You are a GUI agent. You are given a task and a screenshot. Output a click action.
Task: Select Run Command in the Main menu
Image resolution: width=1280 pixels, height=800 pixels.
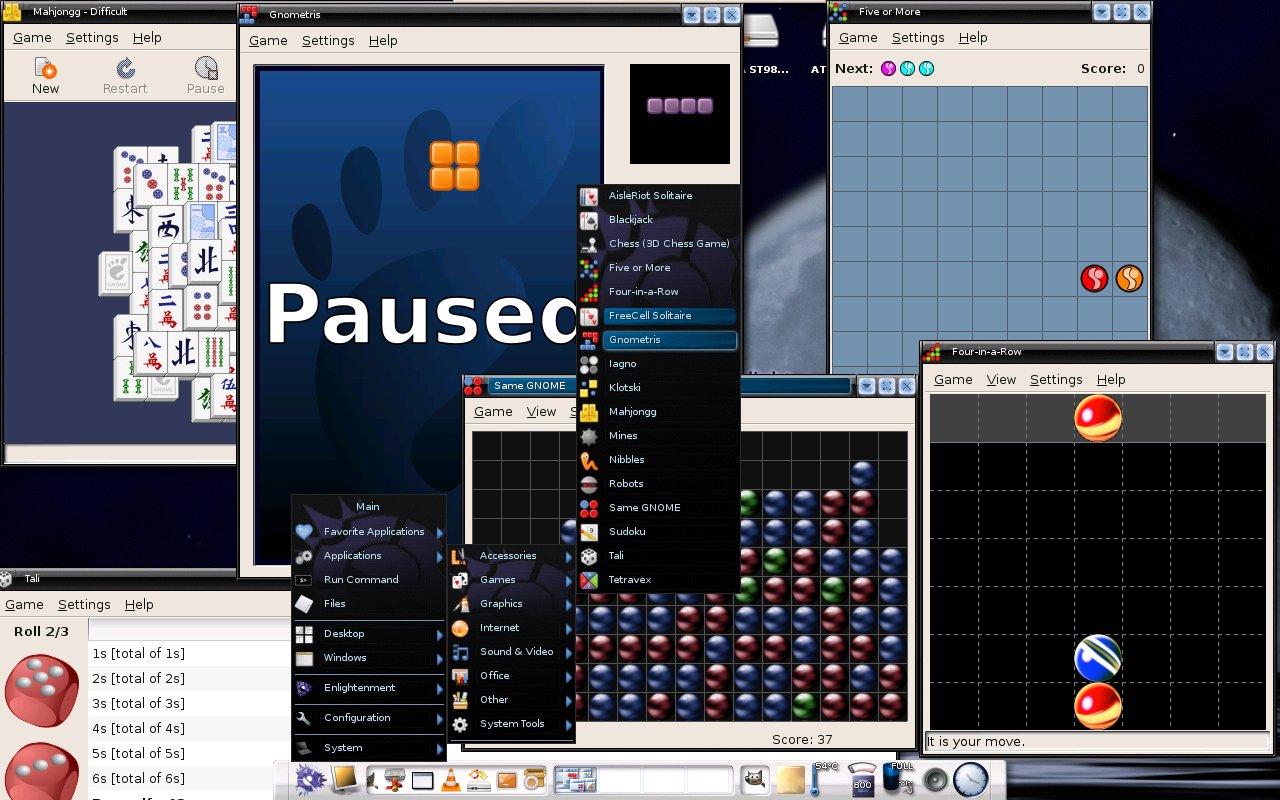tap(368, 579)
